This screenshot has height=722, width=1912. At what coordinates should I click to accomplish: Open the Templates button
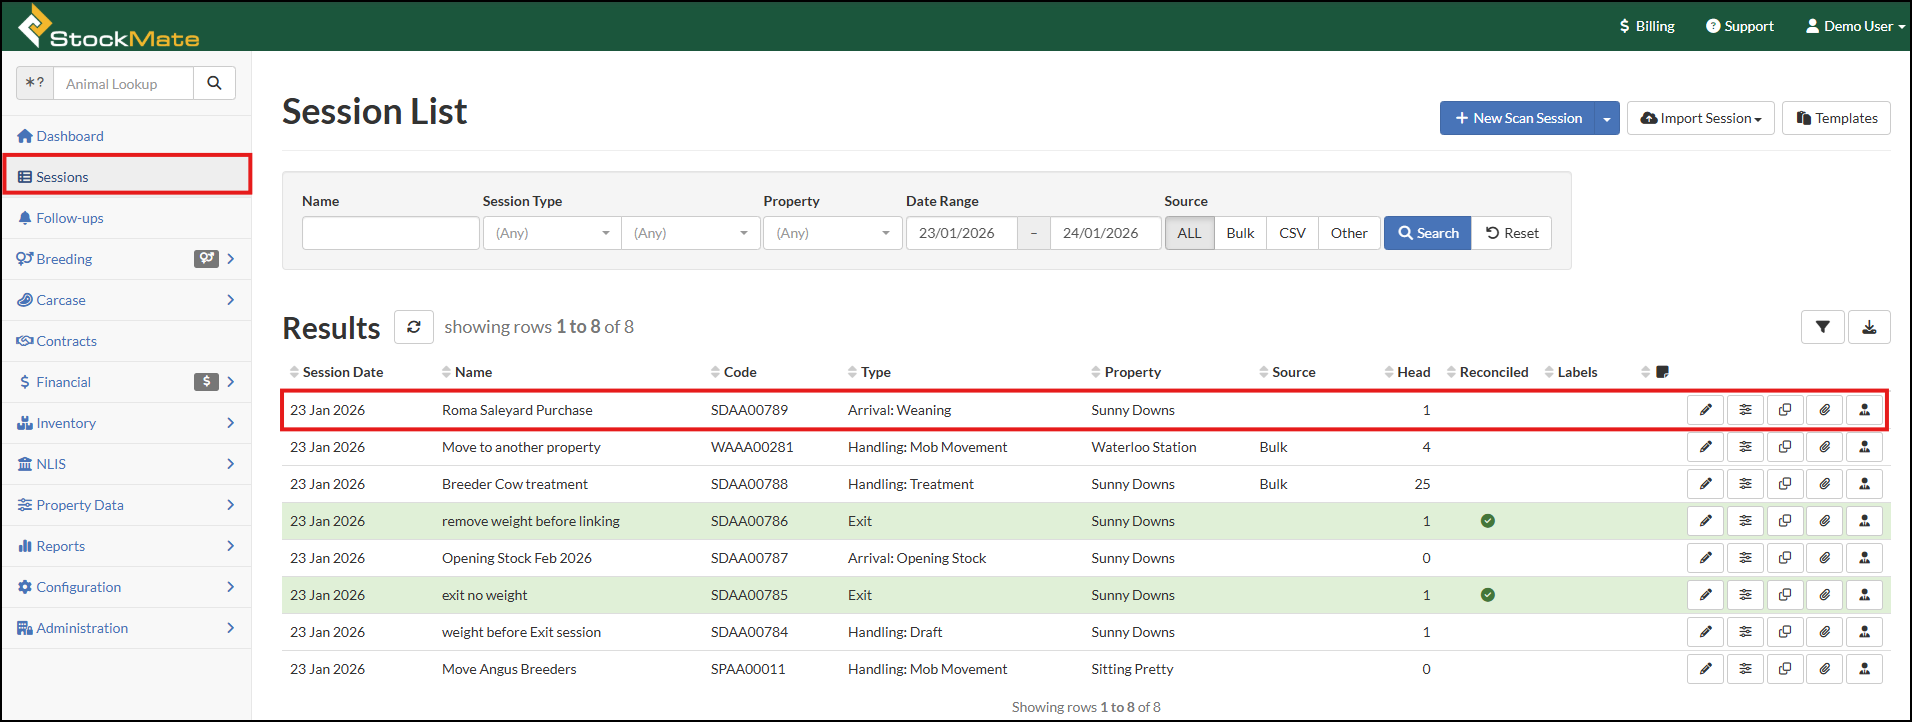point(1836,118)
